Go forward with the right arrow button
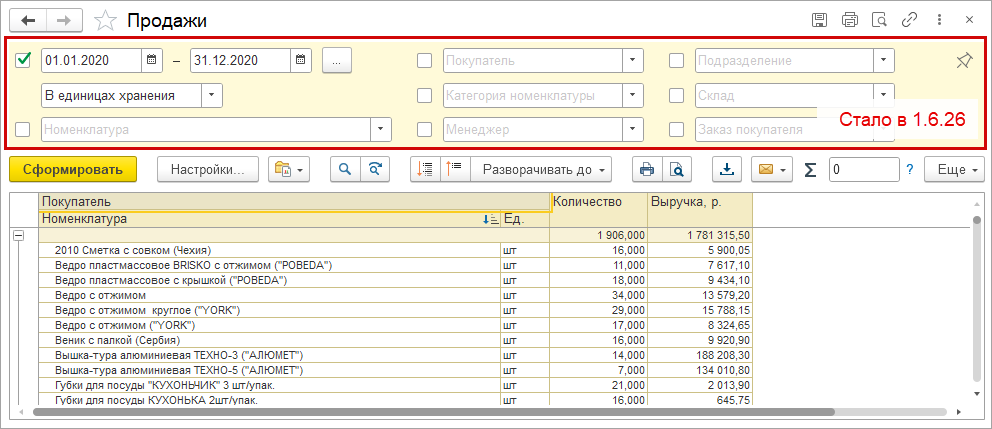 (63, 20)
